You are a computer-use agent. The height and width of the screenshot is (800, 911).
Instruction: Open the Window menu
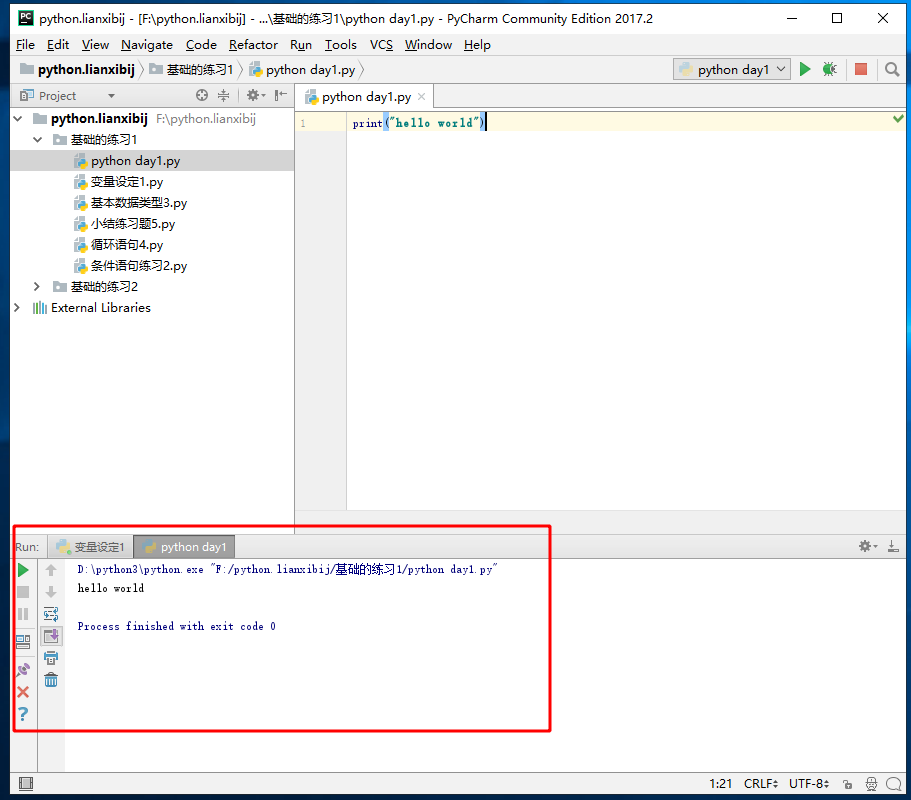[428, 45]
